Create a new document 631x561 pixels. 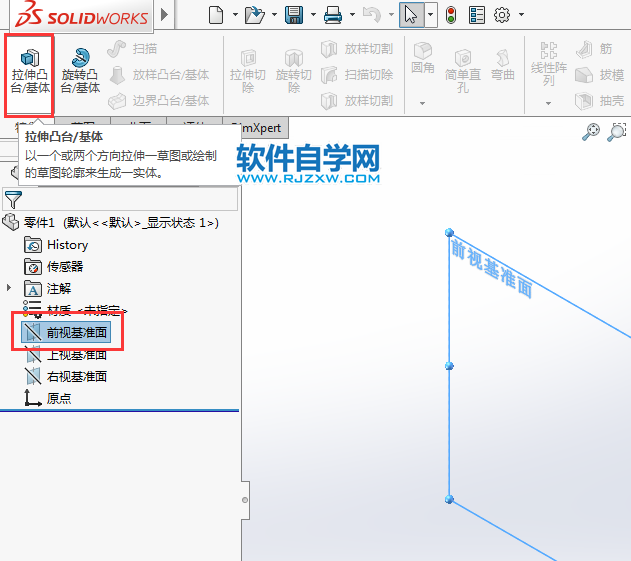click(x=216, y=15)
